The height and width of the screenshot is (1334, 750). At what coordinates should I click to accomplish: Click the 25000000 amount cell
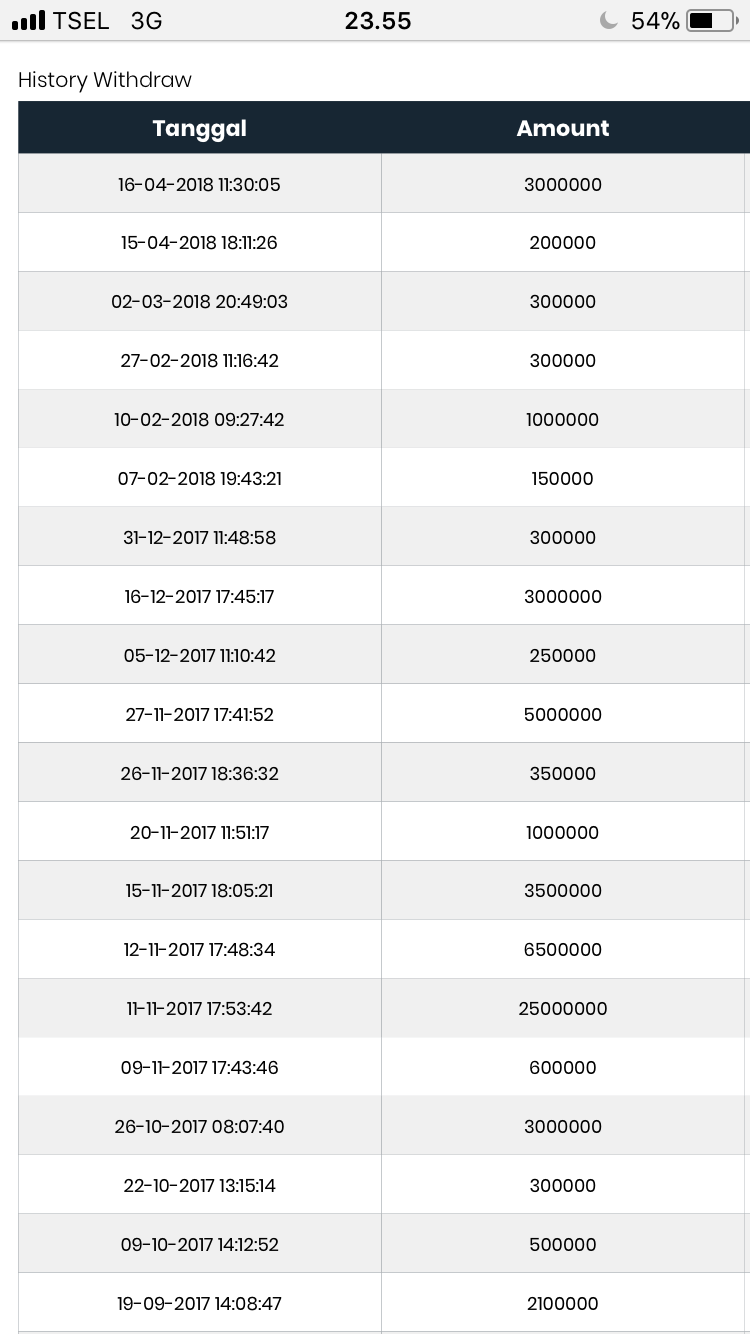(x=563, y=1009)
